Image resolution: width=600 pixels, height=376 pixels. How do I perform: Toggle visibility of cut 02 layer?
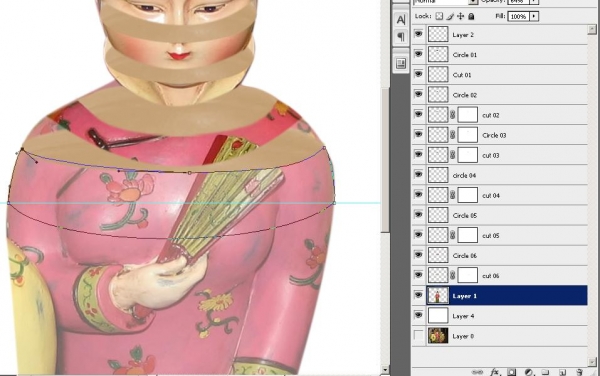(419, 114)
